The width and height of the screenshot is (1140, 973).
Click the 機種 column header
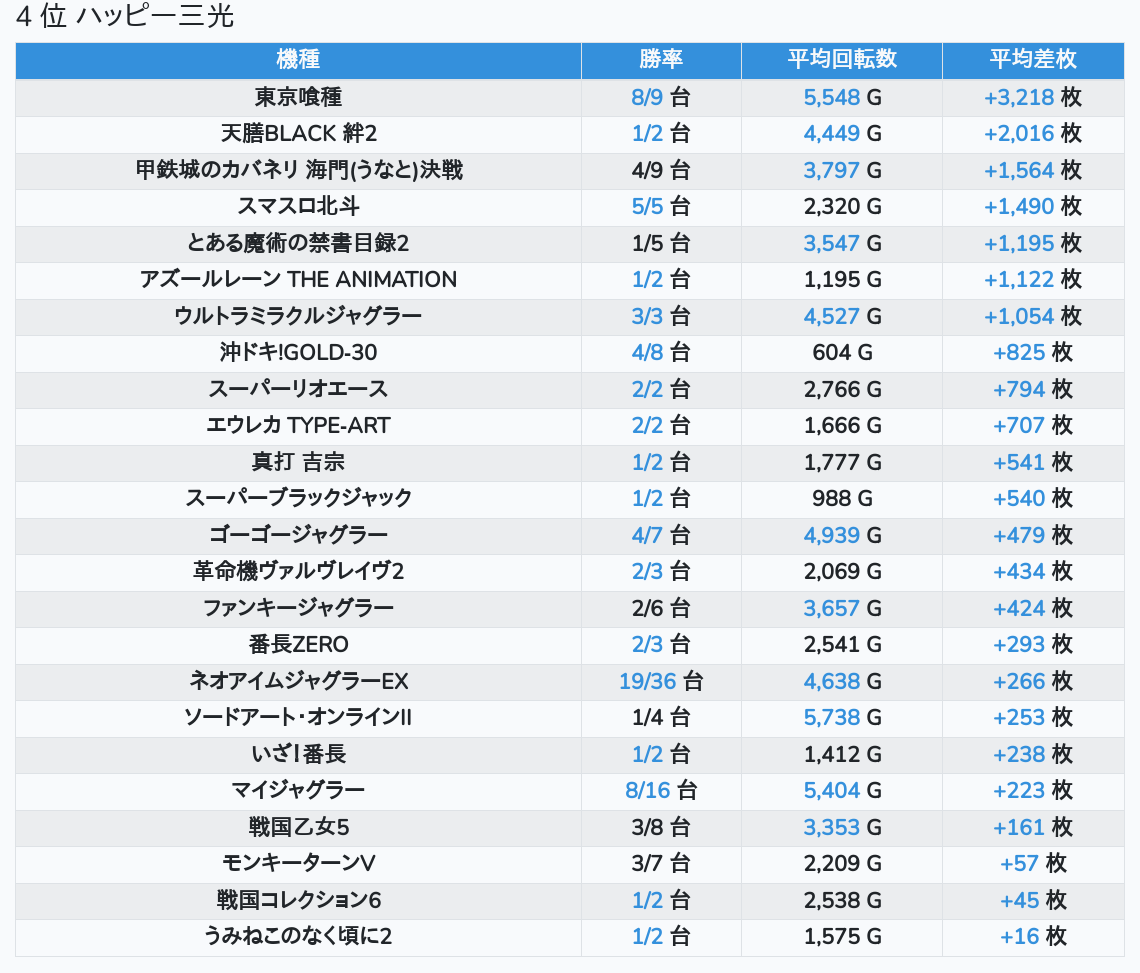298,60
